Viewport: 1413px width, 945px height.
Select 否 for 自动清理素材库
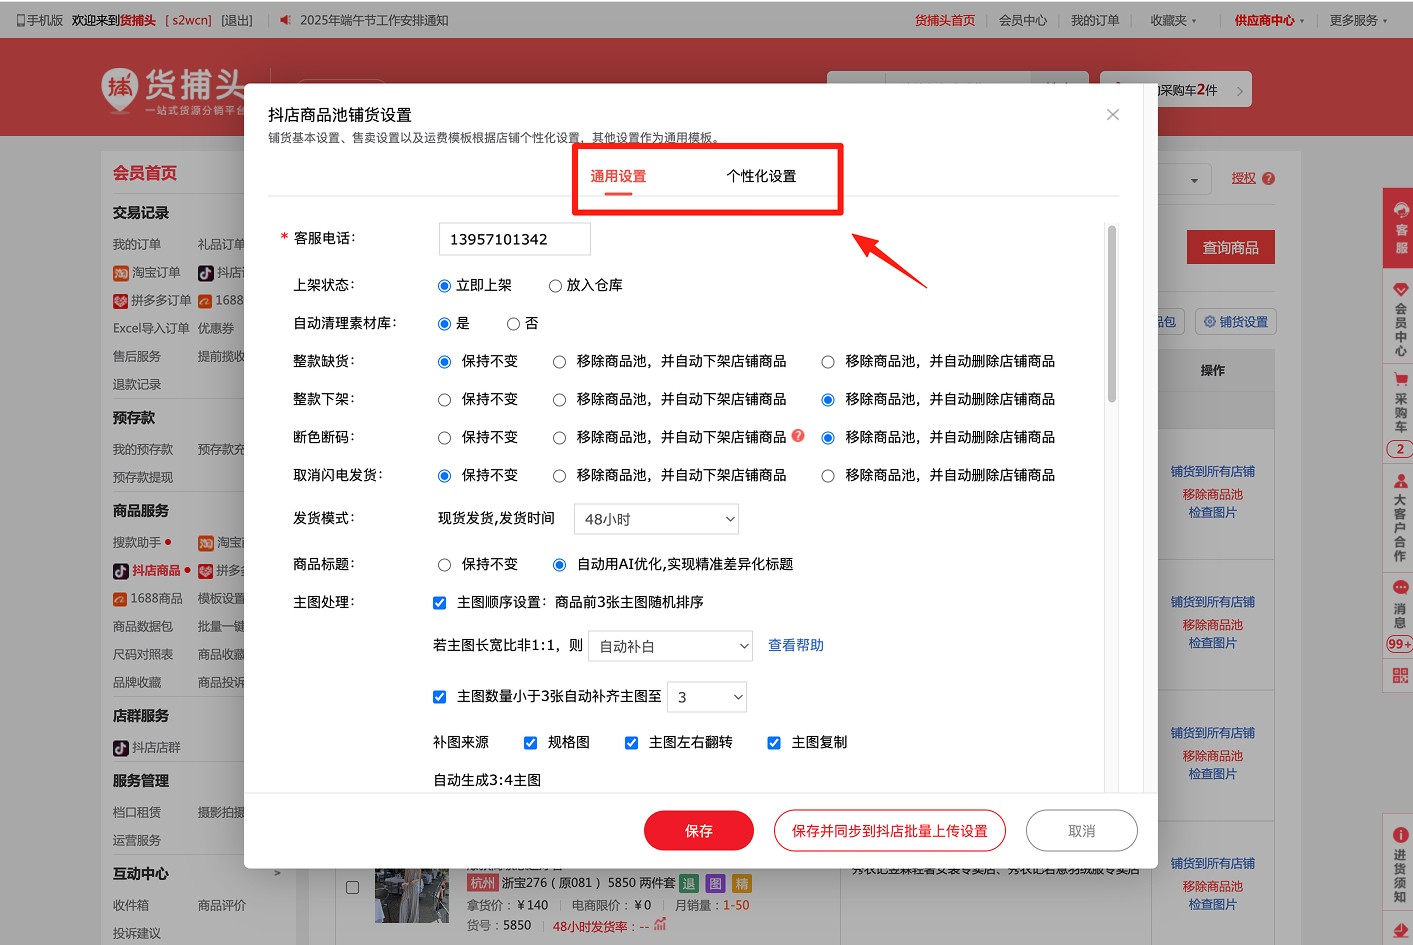coord(513,324)
